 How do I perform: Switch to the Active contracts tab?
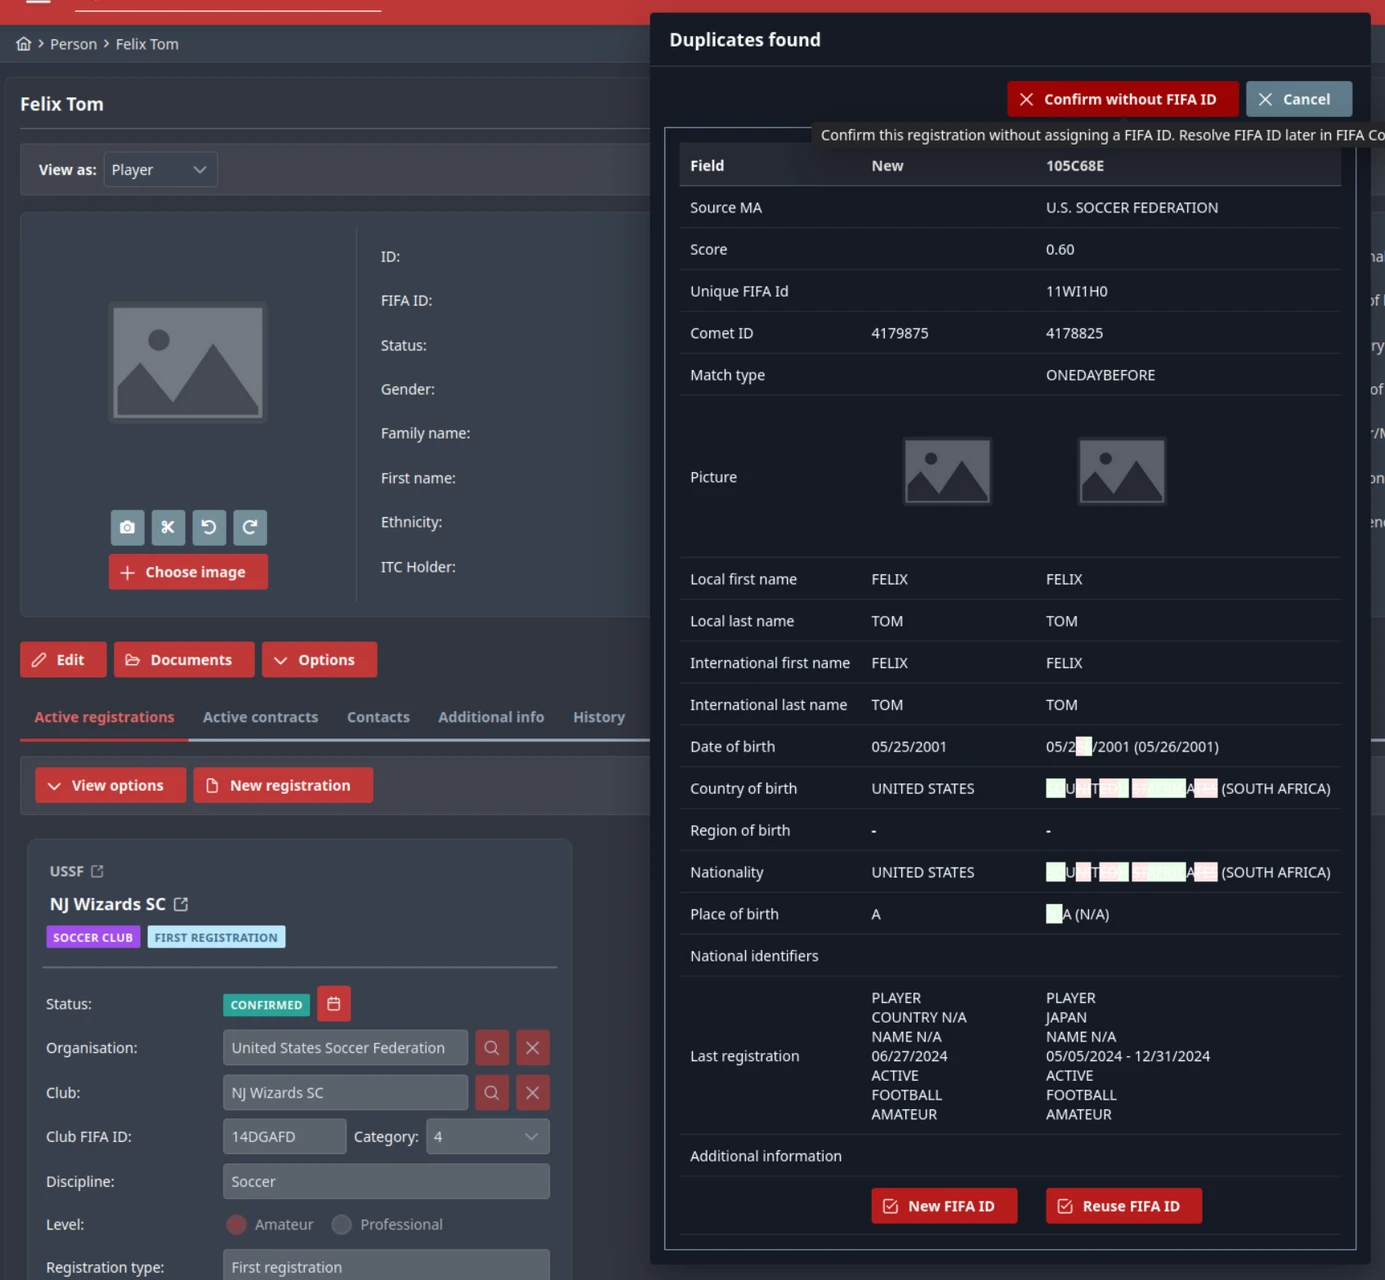tap(260, 717)
